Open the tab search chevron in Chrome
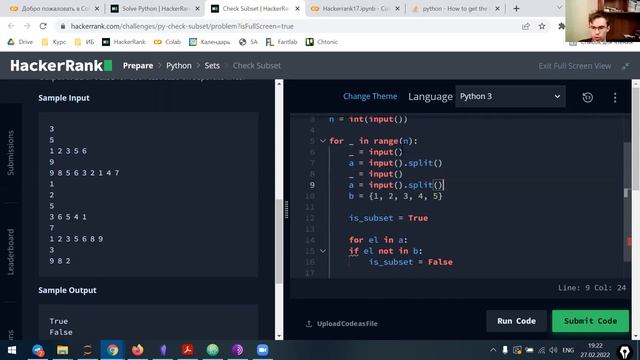 [x=559, y=8]
